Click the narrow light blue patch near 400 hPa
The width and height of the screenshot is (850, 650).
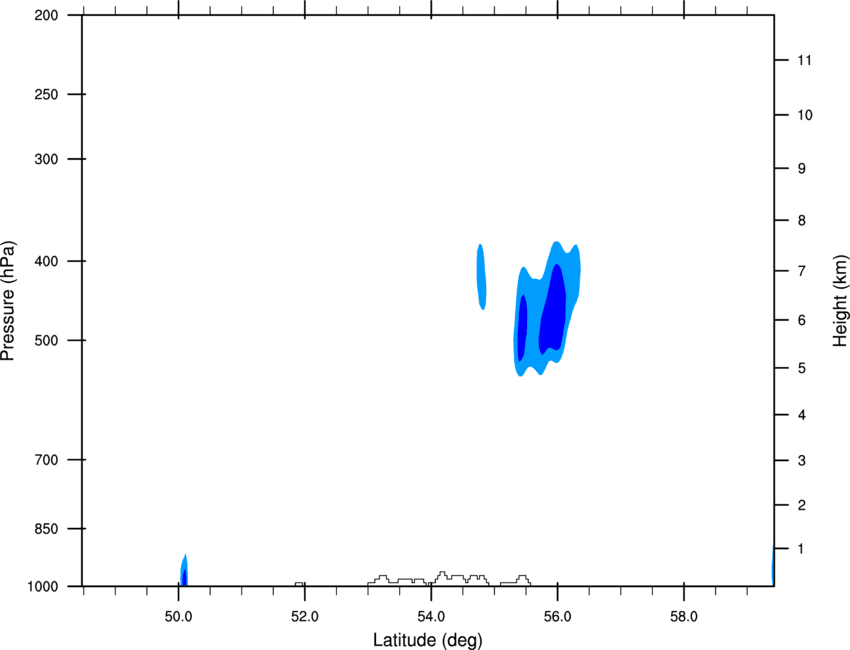point(481,276)
